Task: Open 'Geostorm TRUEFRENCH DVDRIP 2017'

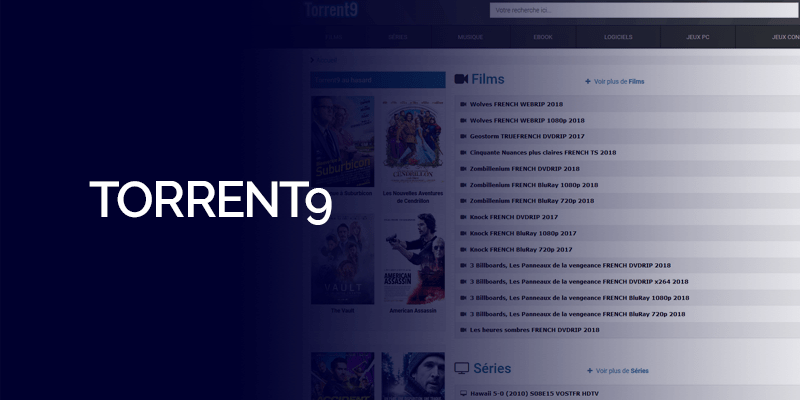Action: pos(527,136)
